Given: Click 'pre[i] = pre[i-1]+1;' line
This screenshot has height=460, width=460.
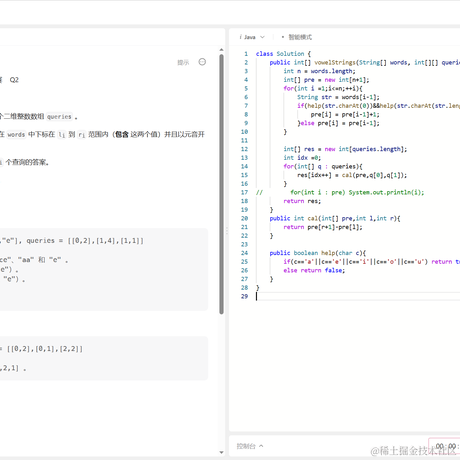Looking at the screenshot, I should coord(345,114).
